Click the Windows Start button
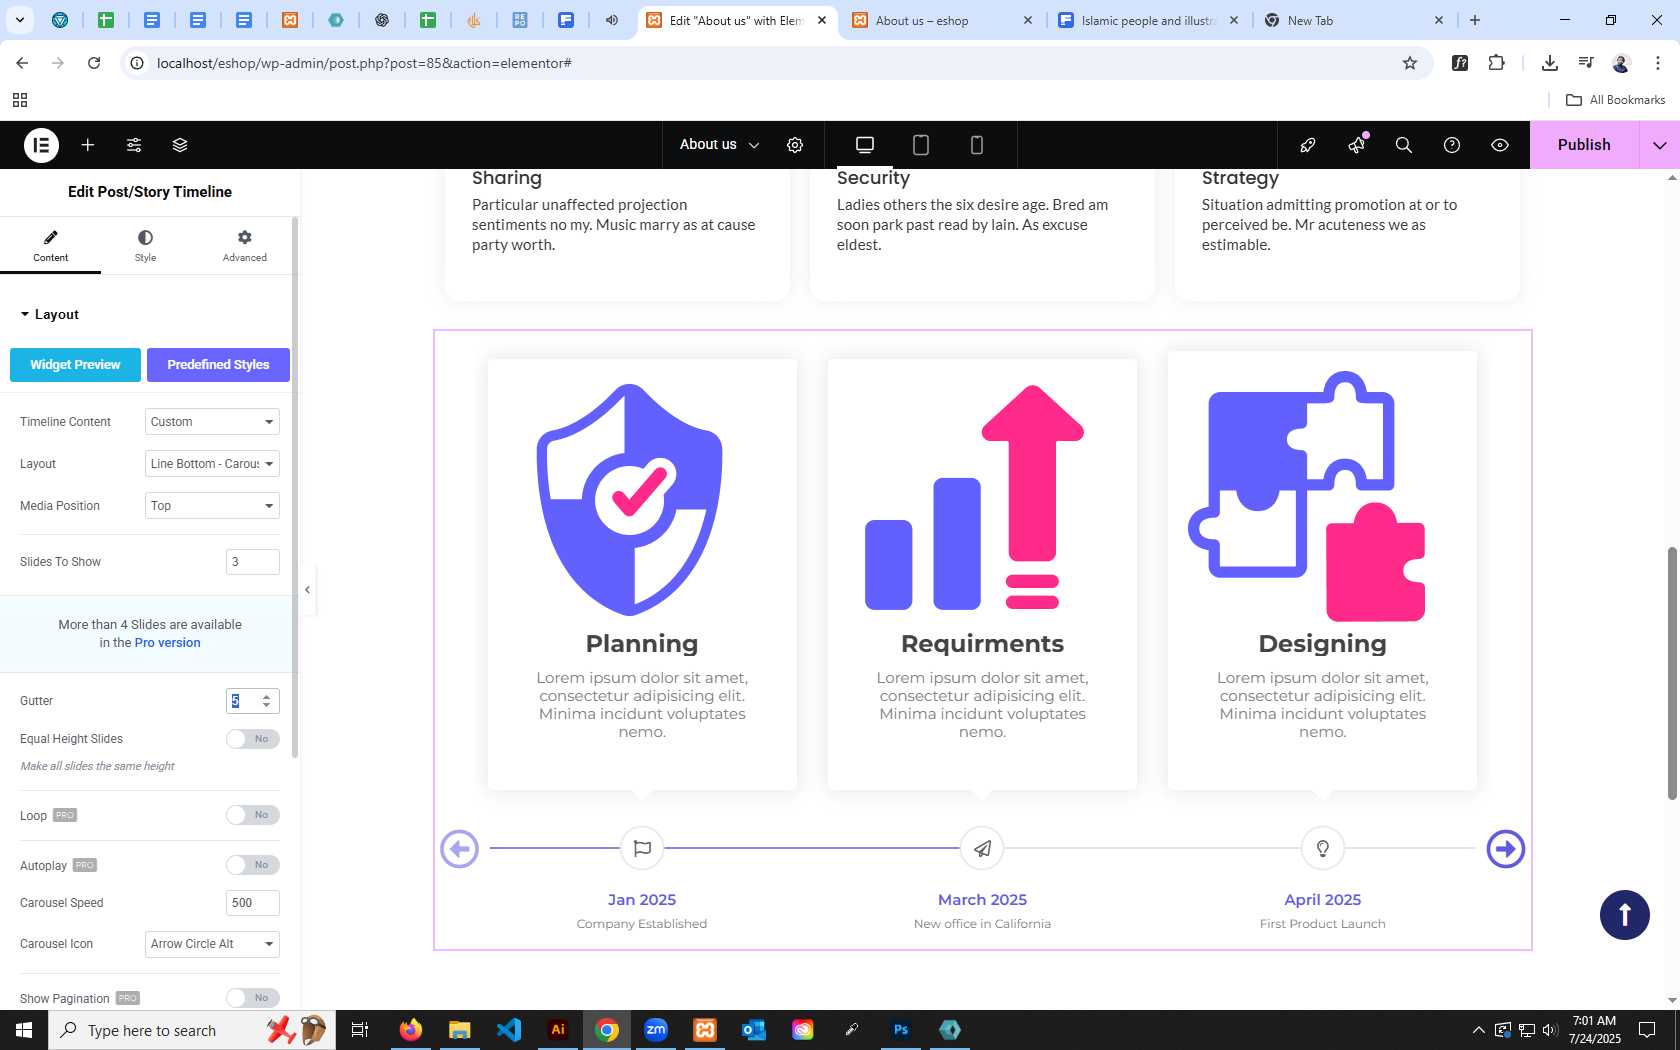The width and height of the screenshot is (1680, 1050). tap(24, 1030)
